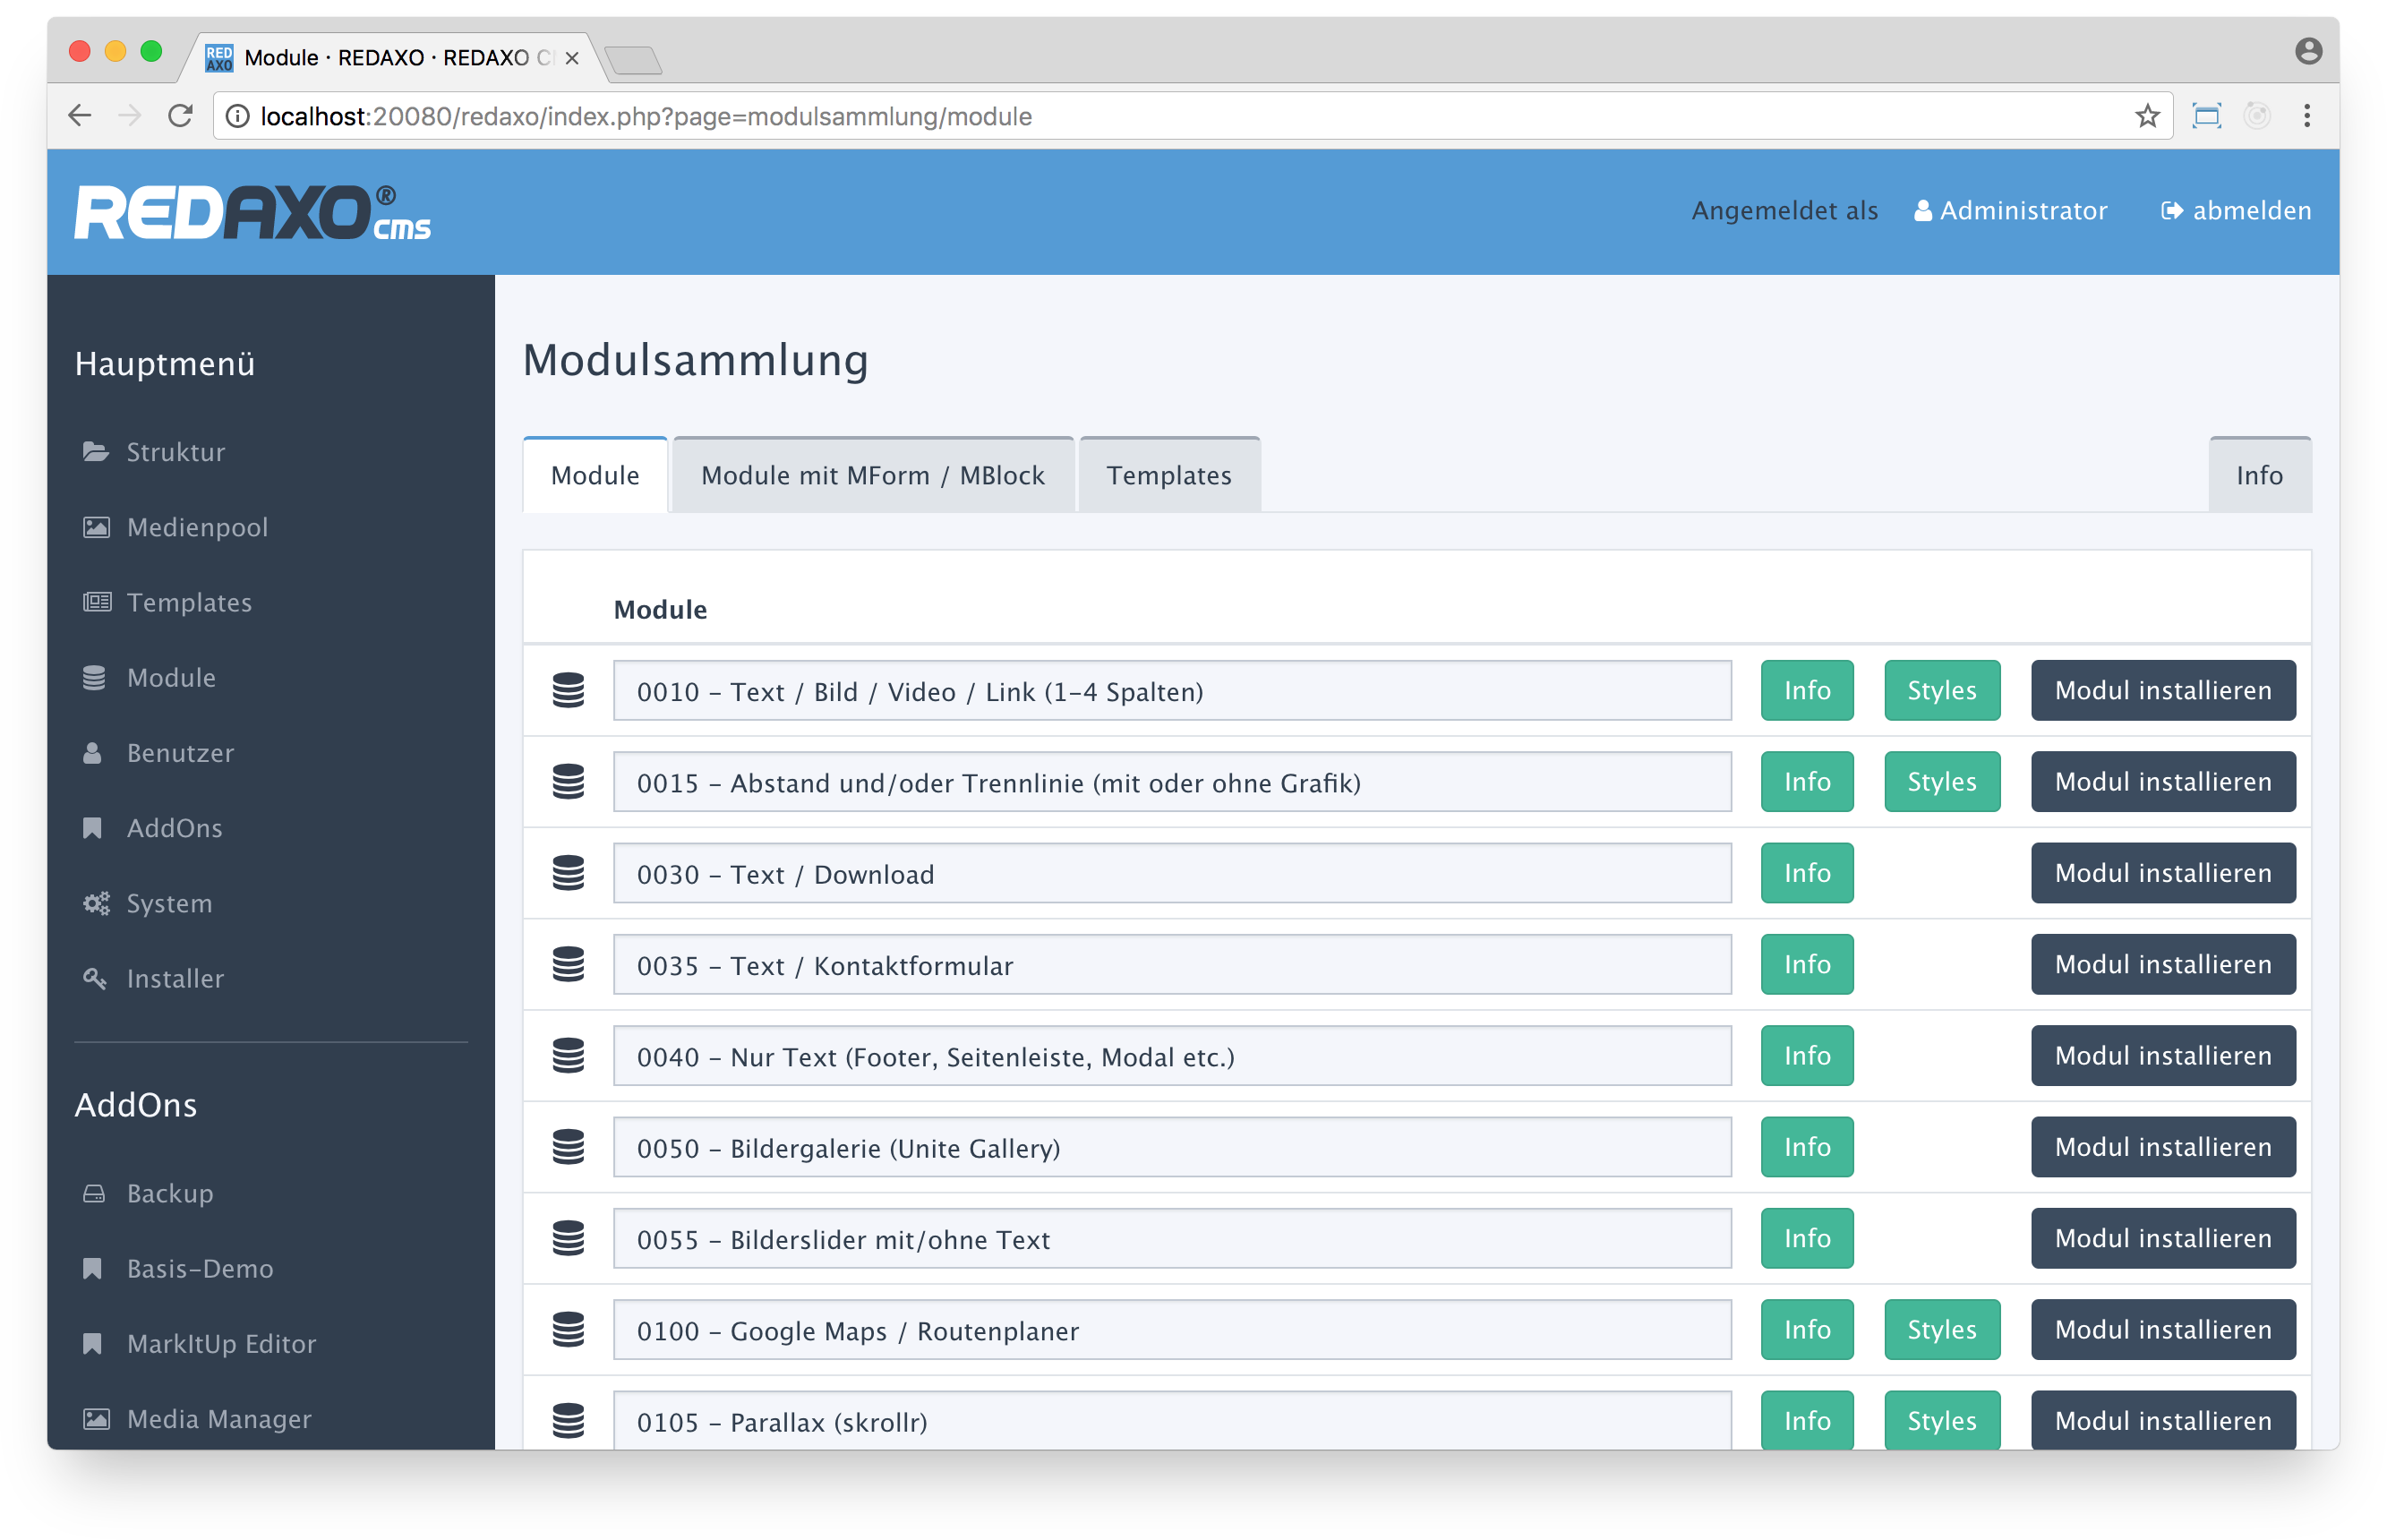Show Styles for 0100 Google Maps module
The height and width of the screenshot is (1540, 2387).
1941,1330
